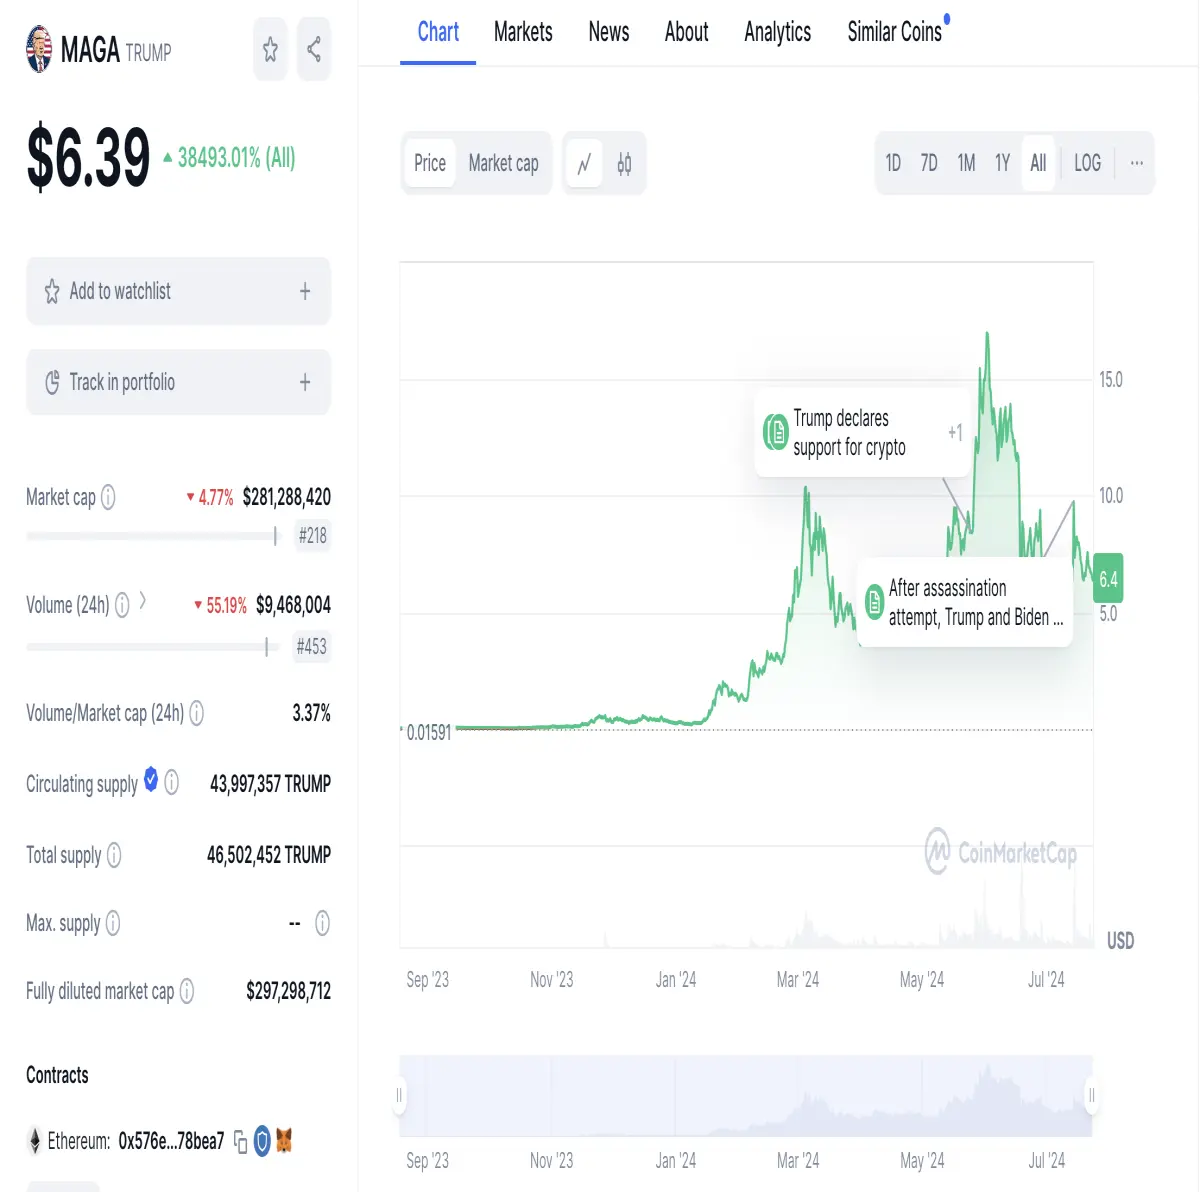
Task: Switch to candlestick chart icon
Action: 624,163
